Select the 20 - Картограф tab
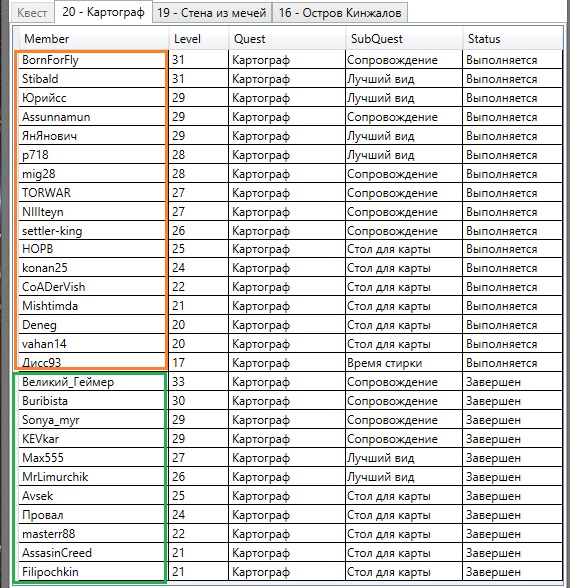This screenshot has height=588, width=570. (104, 12)
